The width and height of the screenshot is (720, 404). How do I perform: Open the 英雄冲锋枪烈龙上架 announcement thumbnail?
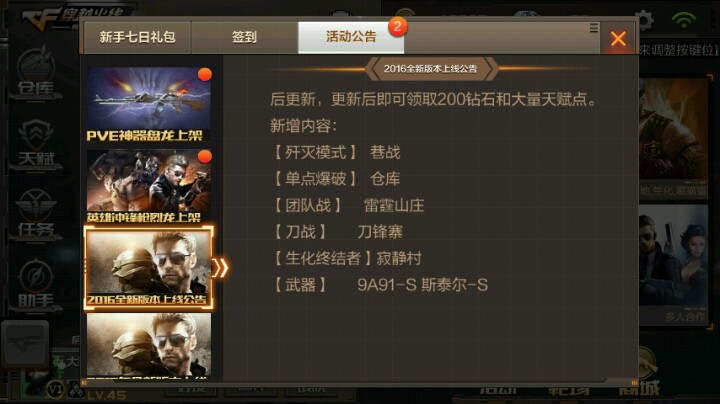tap(149, 186)
